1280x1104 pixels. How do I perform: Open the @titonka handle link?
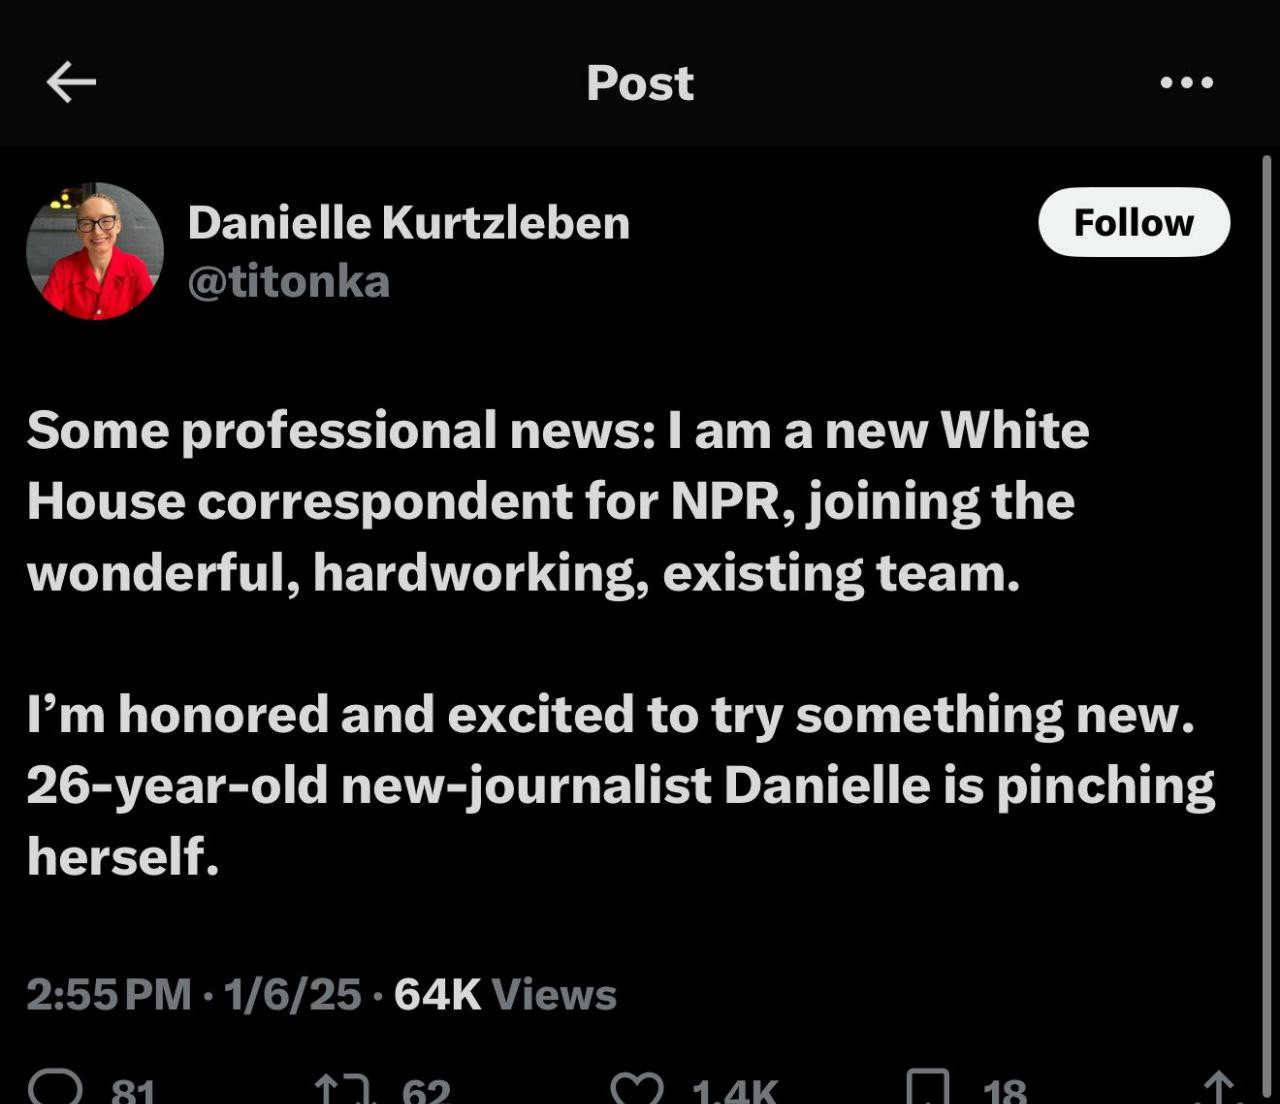tap(288, 282)
